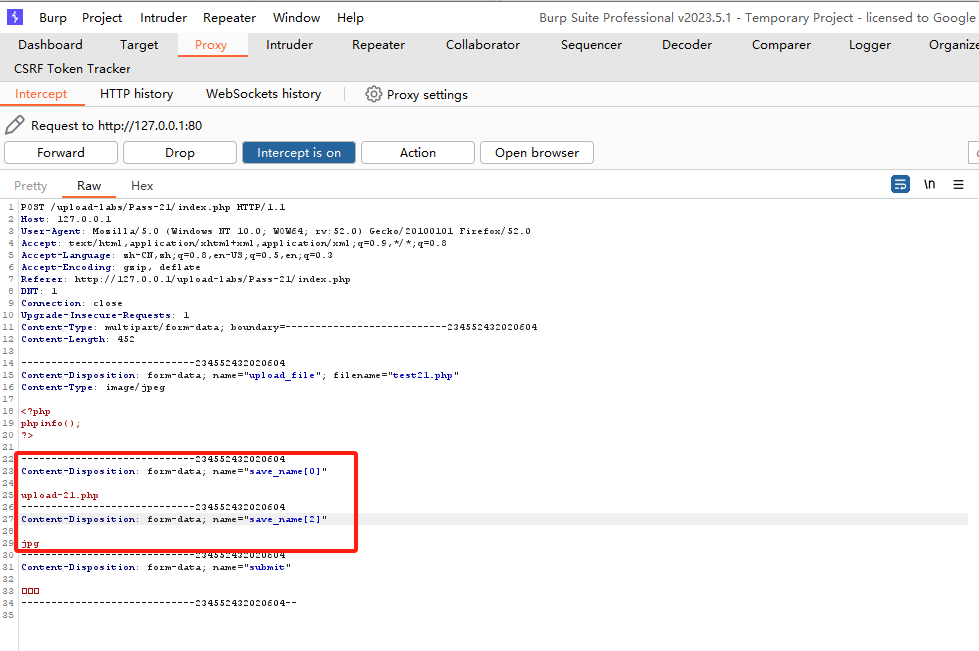
Task: Open the Organizer tab
Action: point(953,44)
